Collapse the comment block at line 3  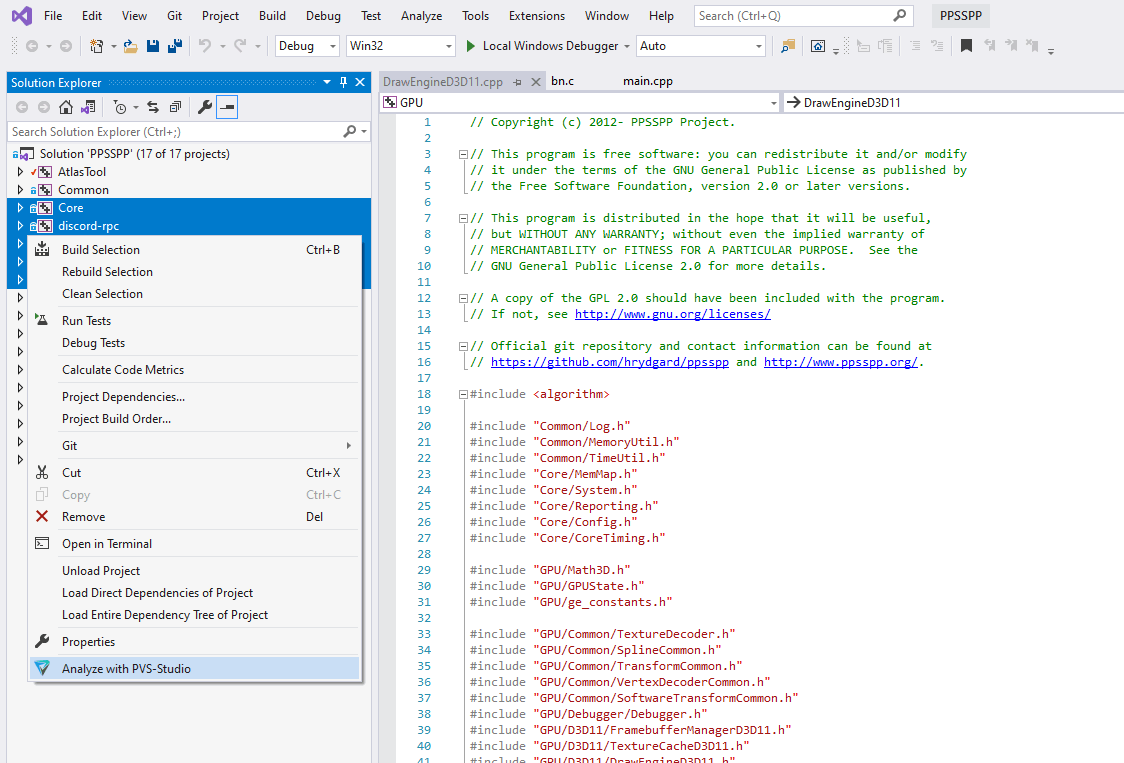point(463,154)
